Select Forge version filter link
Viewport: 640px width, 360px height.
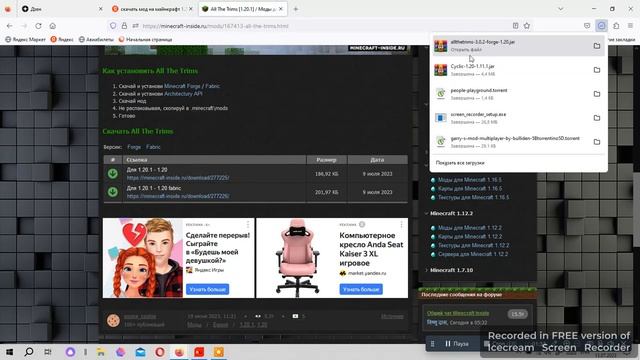[x=134, y=147]
